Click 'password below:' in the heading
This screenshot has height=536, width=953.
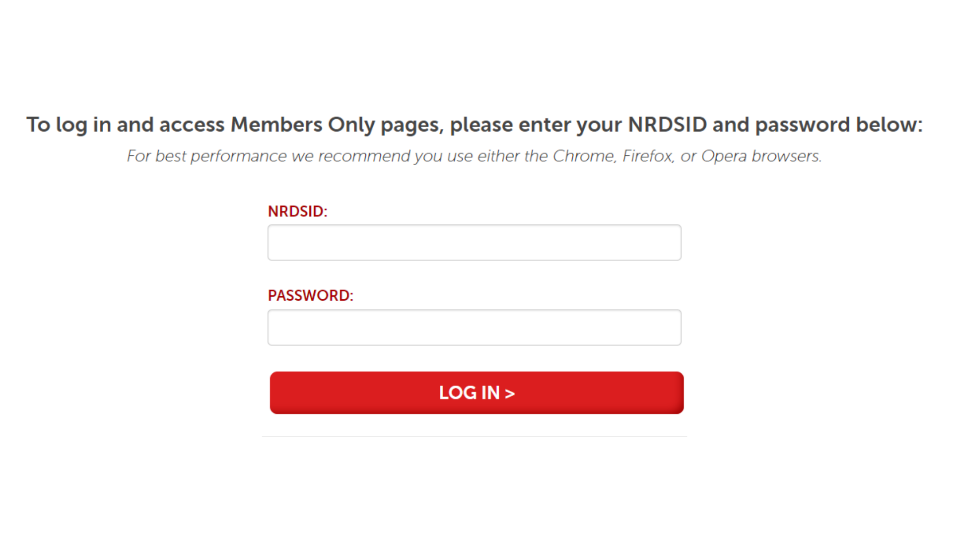[838, 125]
